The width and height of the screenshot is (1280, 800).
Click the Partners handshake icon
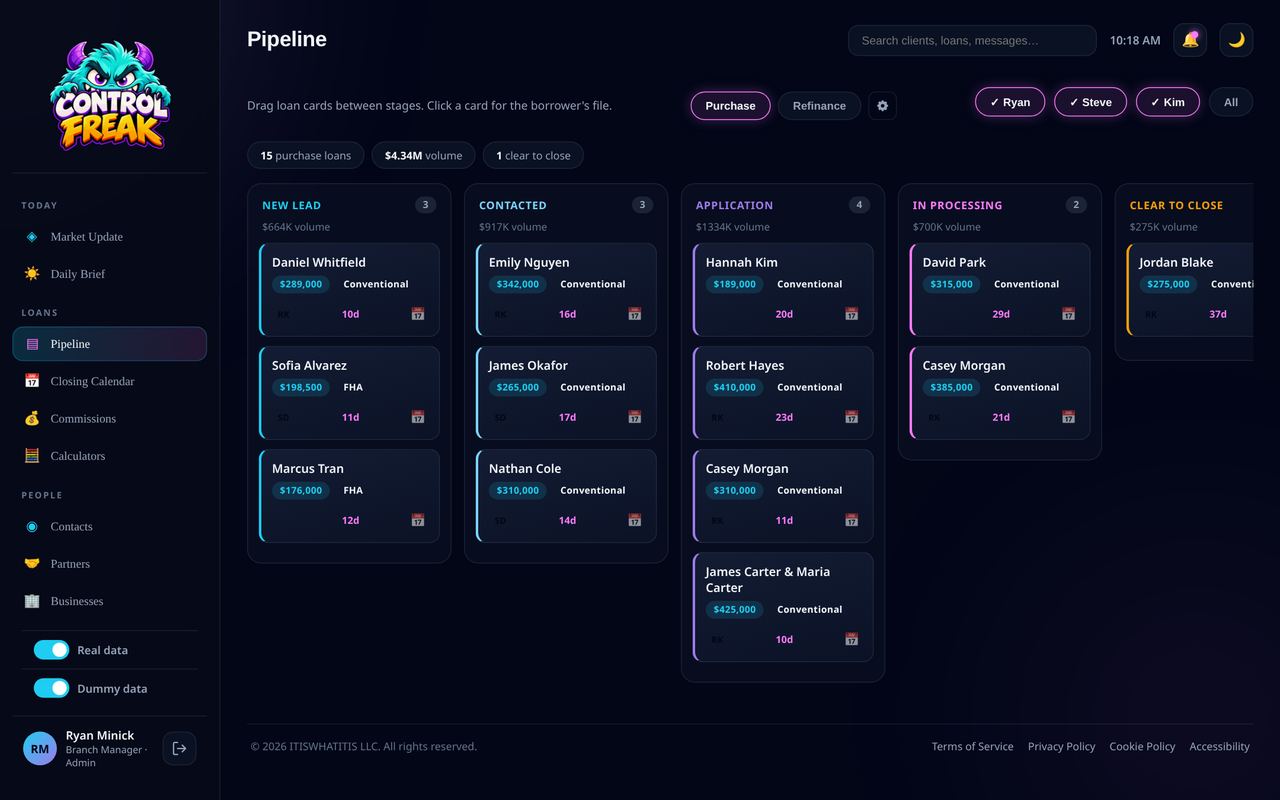coord(32,564)
